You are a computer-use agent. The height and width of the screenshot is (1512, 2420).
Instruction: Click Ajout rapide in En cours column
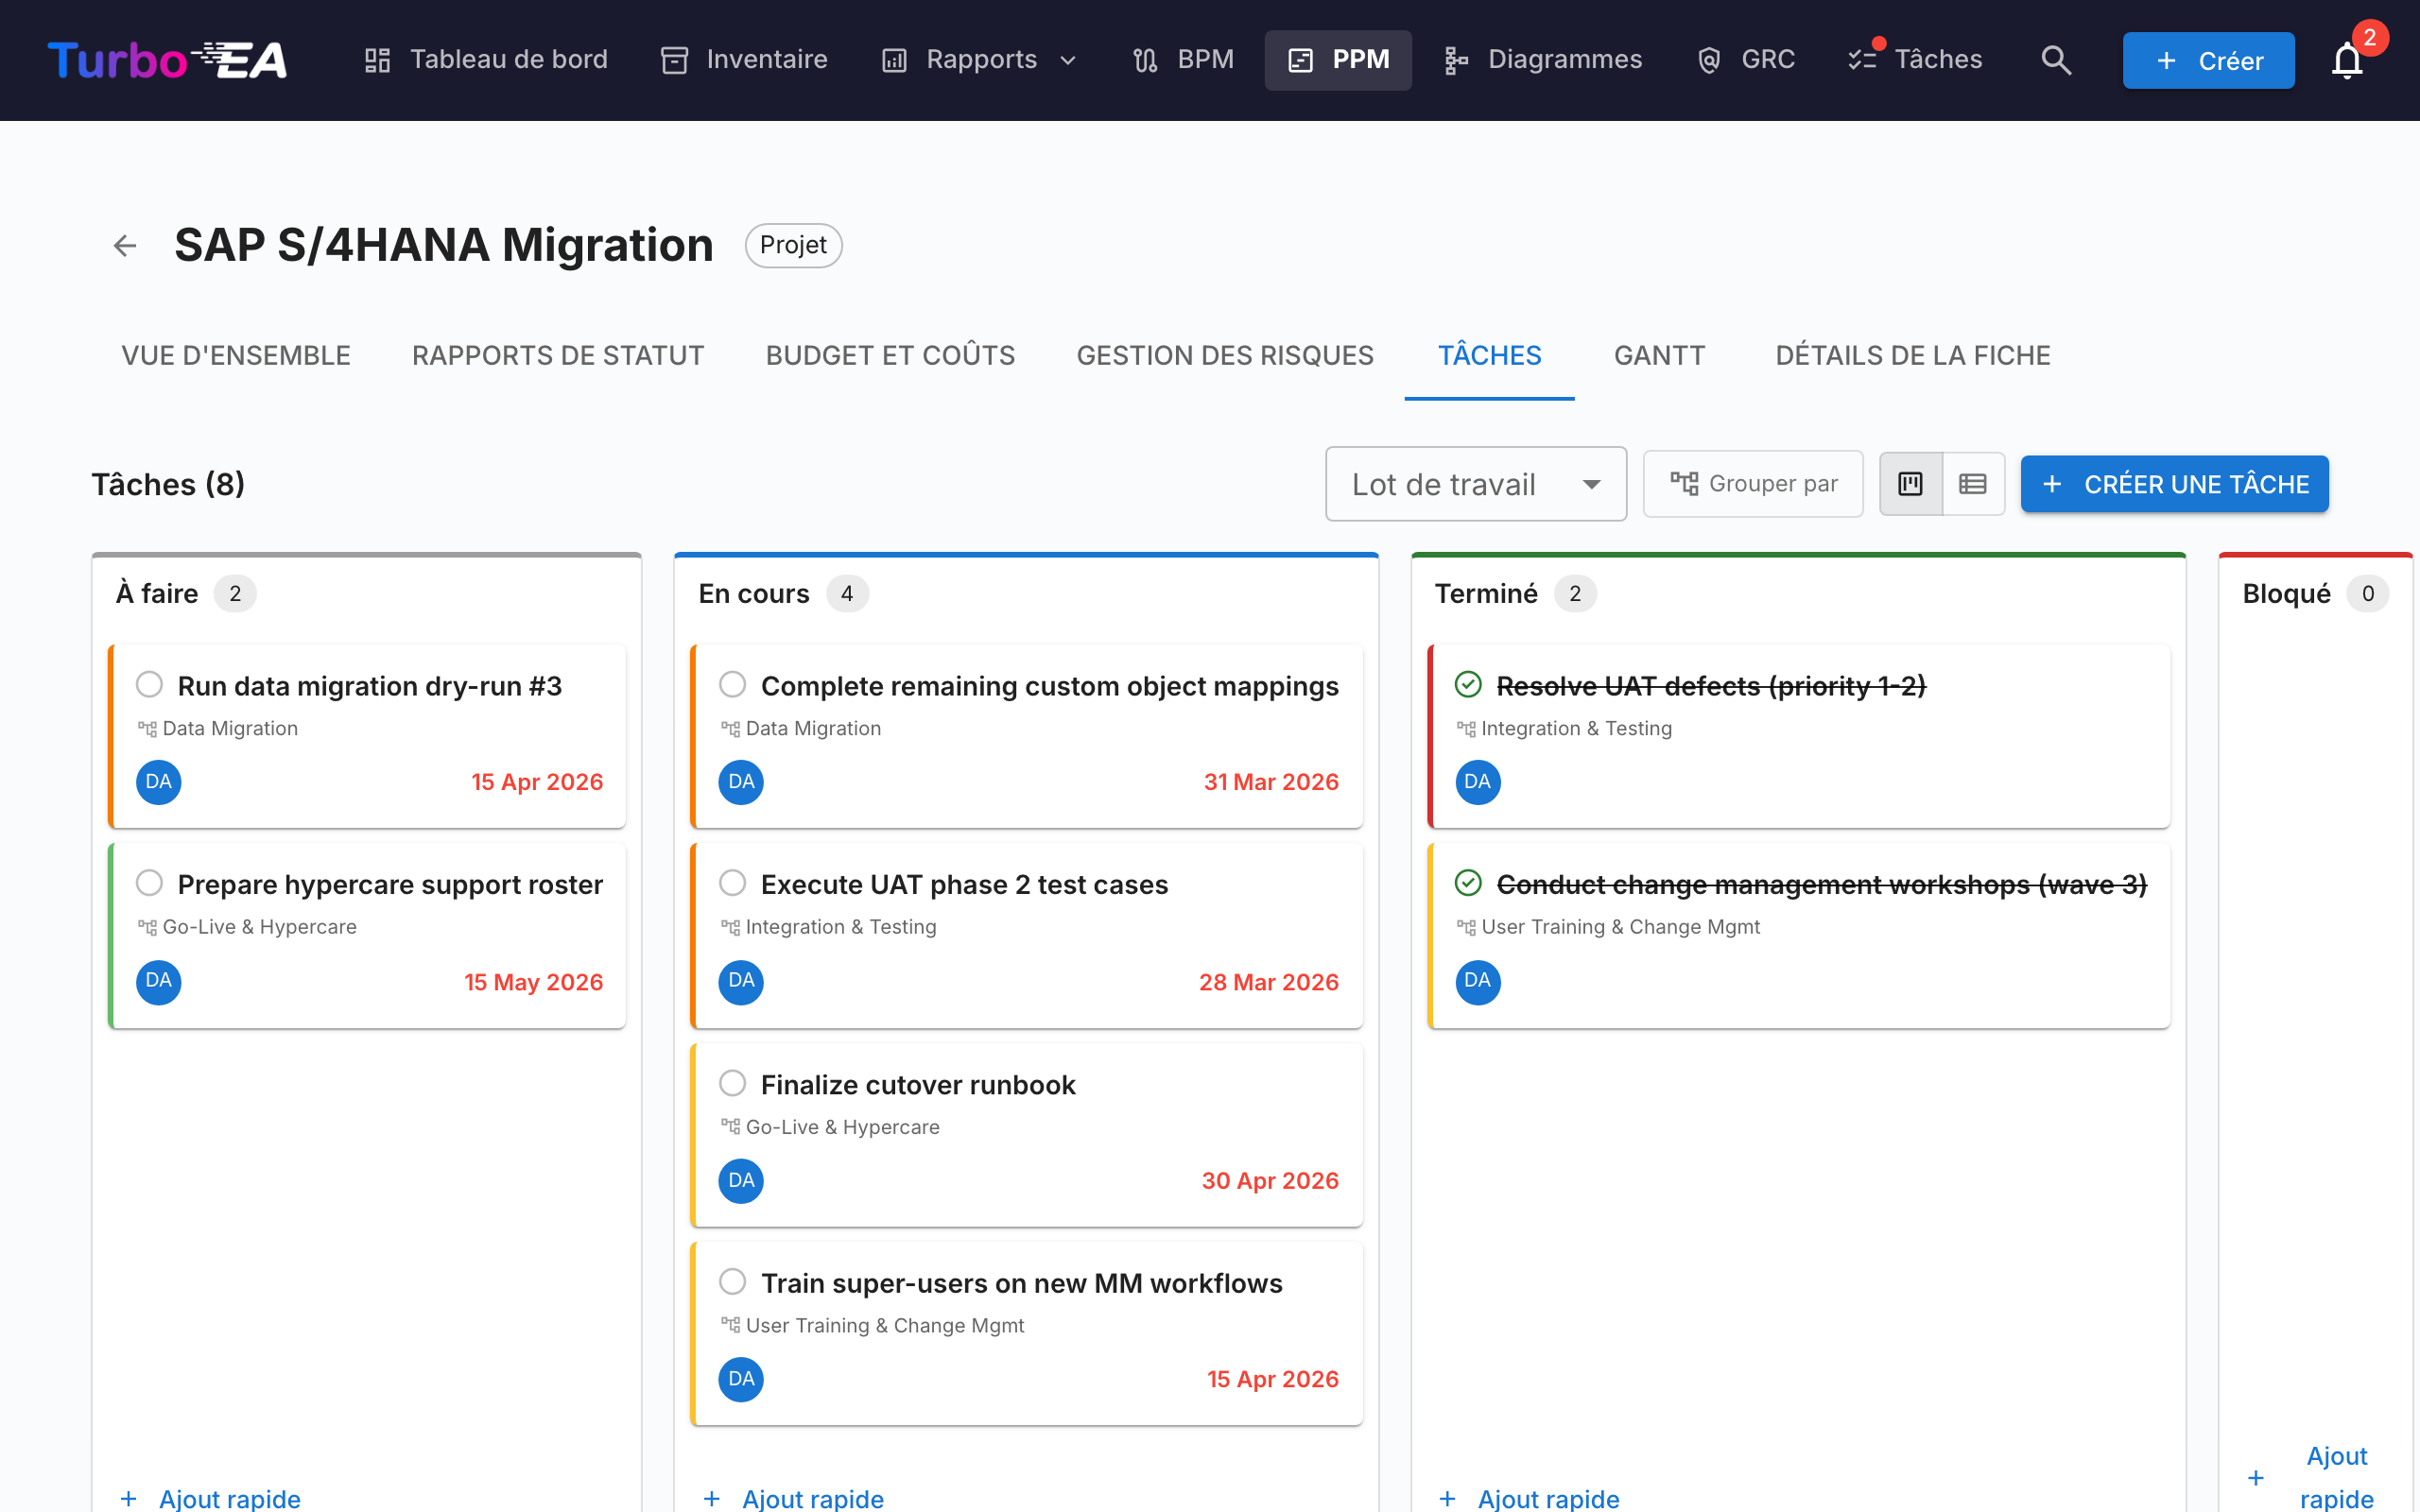[x=794, y=1498]
